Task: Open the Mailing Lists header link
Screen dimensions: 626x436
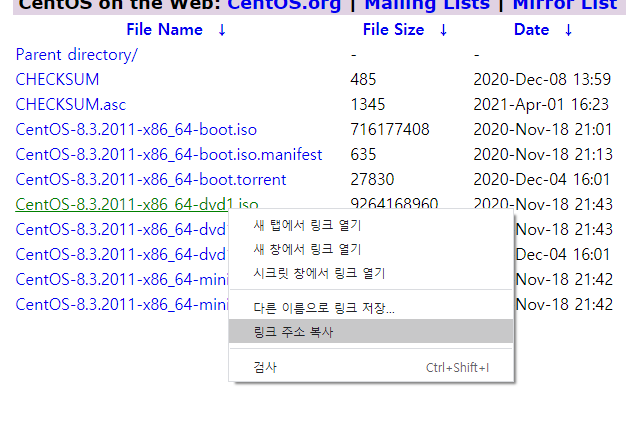Action: 427,6
